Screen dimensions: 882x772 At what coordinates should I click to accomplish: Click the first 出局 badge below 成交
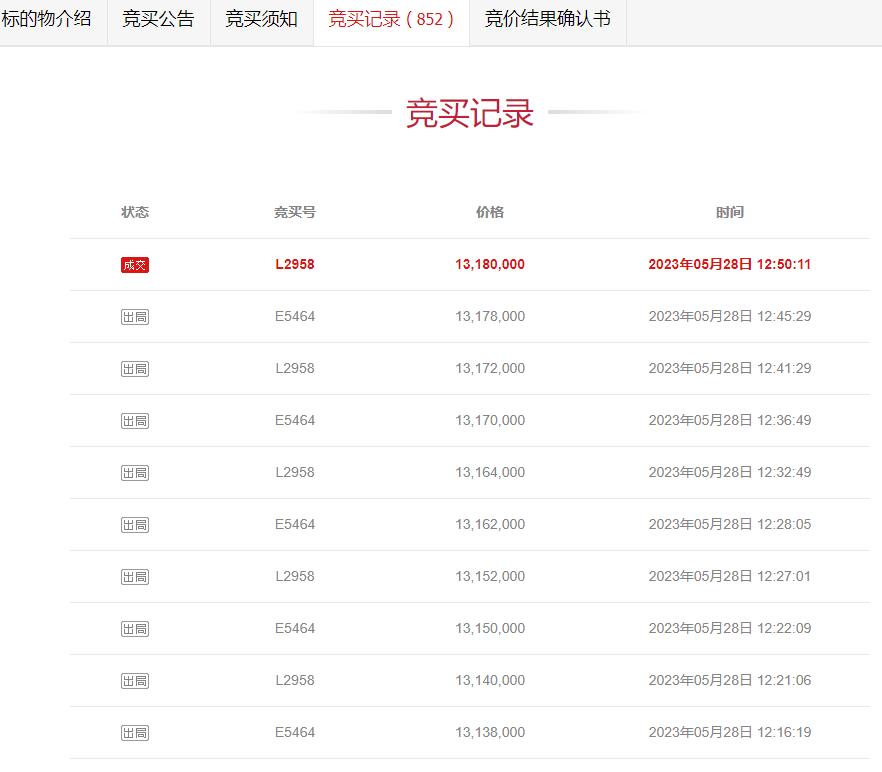point(134,316)
